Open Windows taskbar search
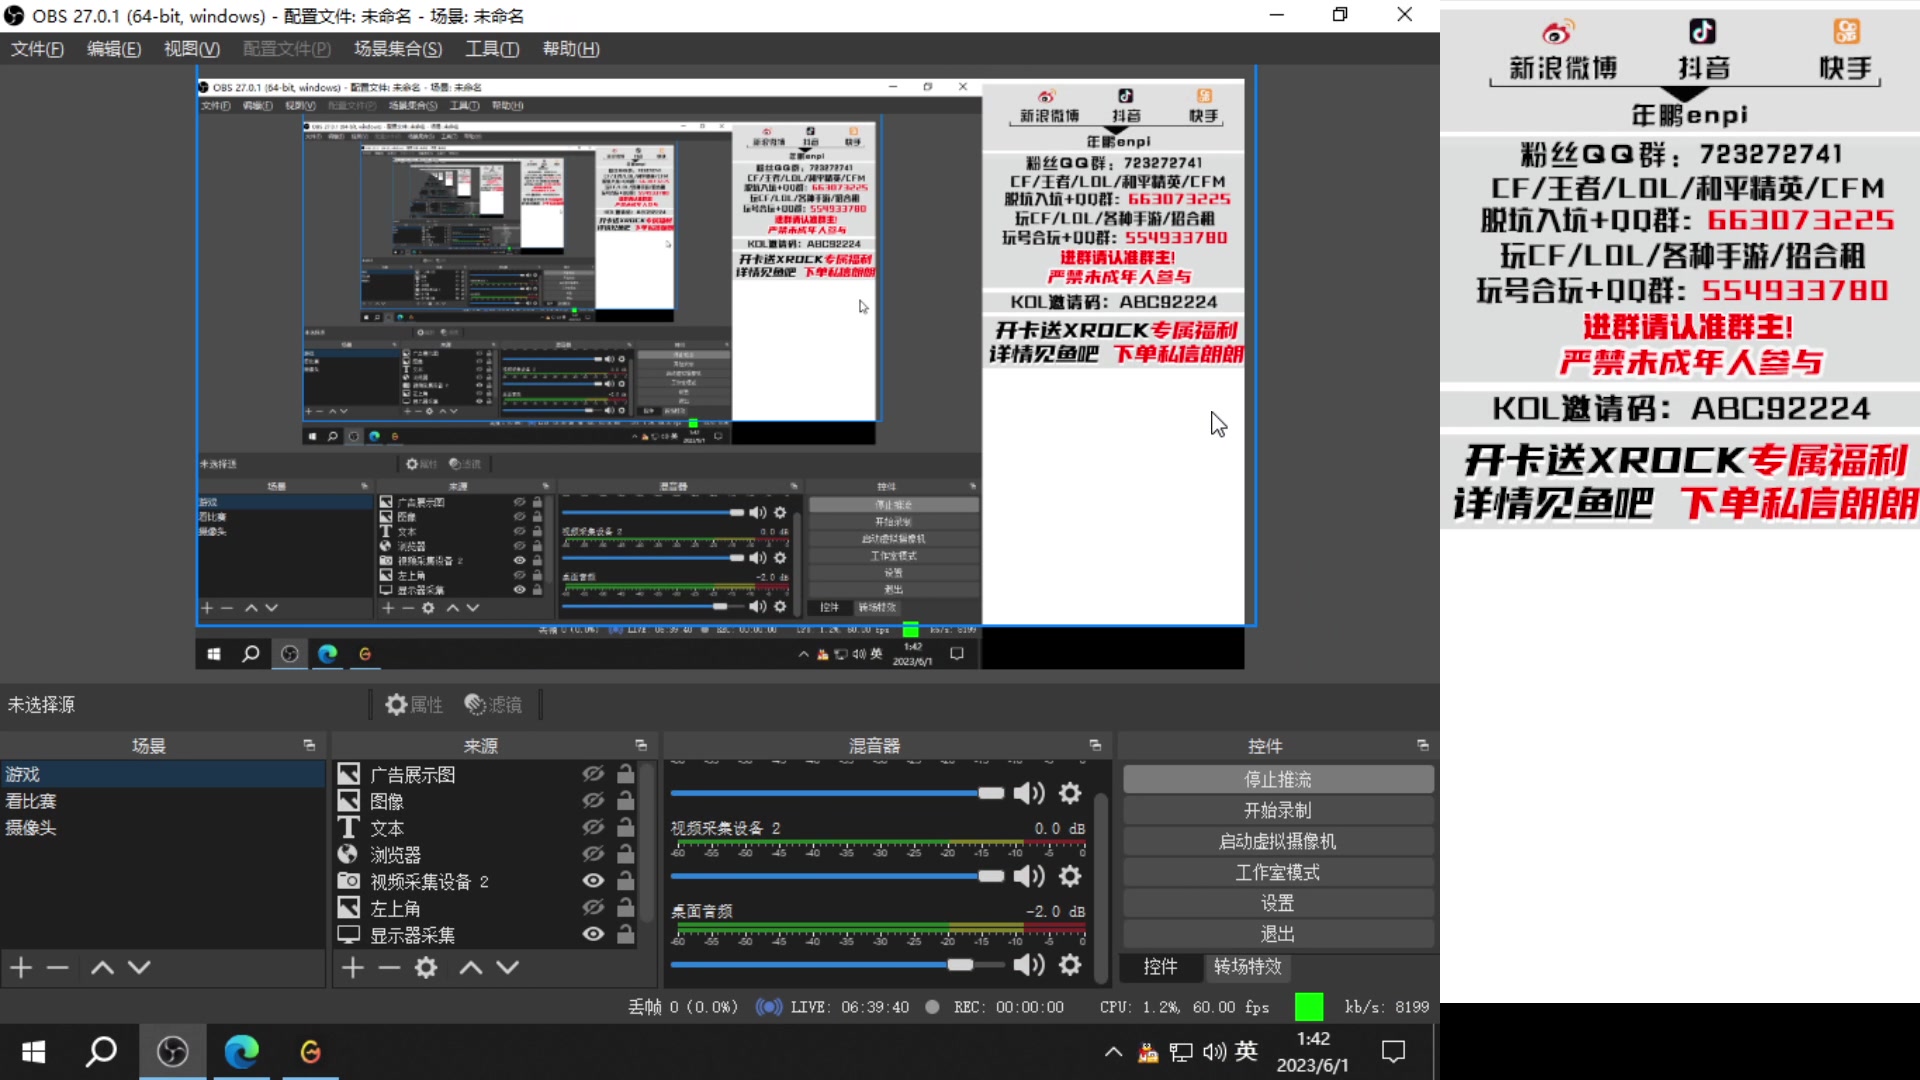The width and height of the screenshot is (1920, 1080). click(101, 1052)
